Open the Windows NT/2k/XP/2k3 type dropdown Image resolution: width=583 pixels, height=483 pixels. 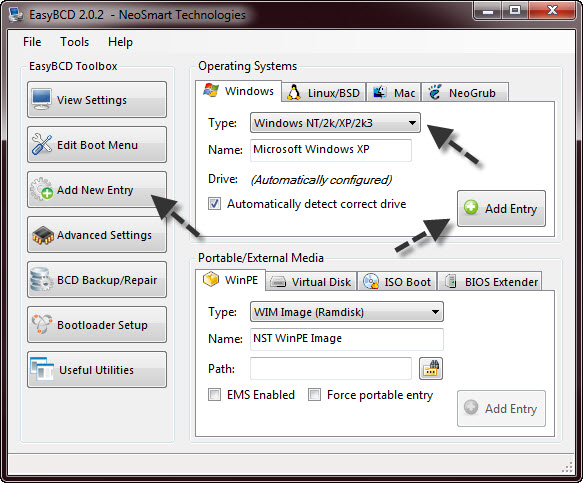tap(335, 123)
